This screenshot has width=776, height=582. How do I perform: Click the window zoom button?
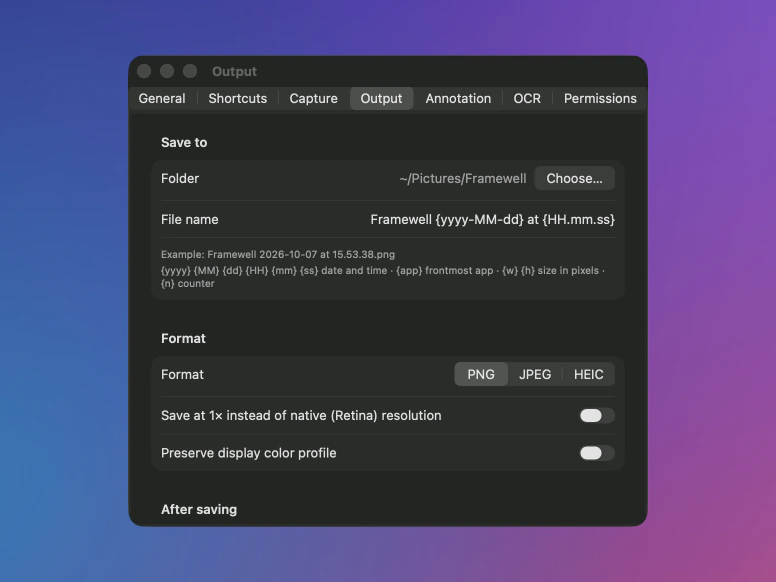190,71
